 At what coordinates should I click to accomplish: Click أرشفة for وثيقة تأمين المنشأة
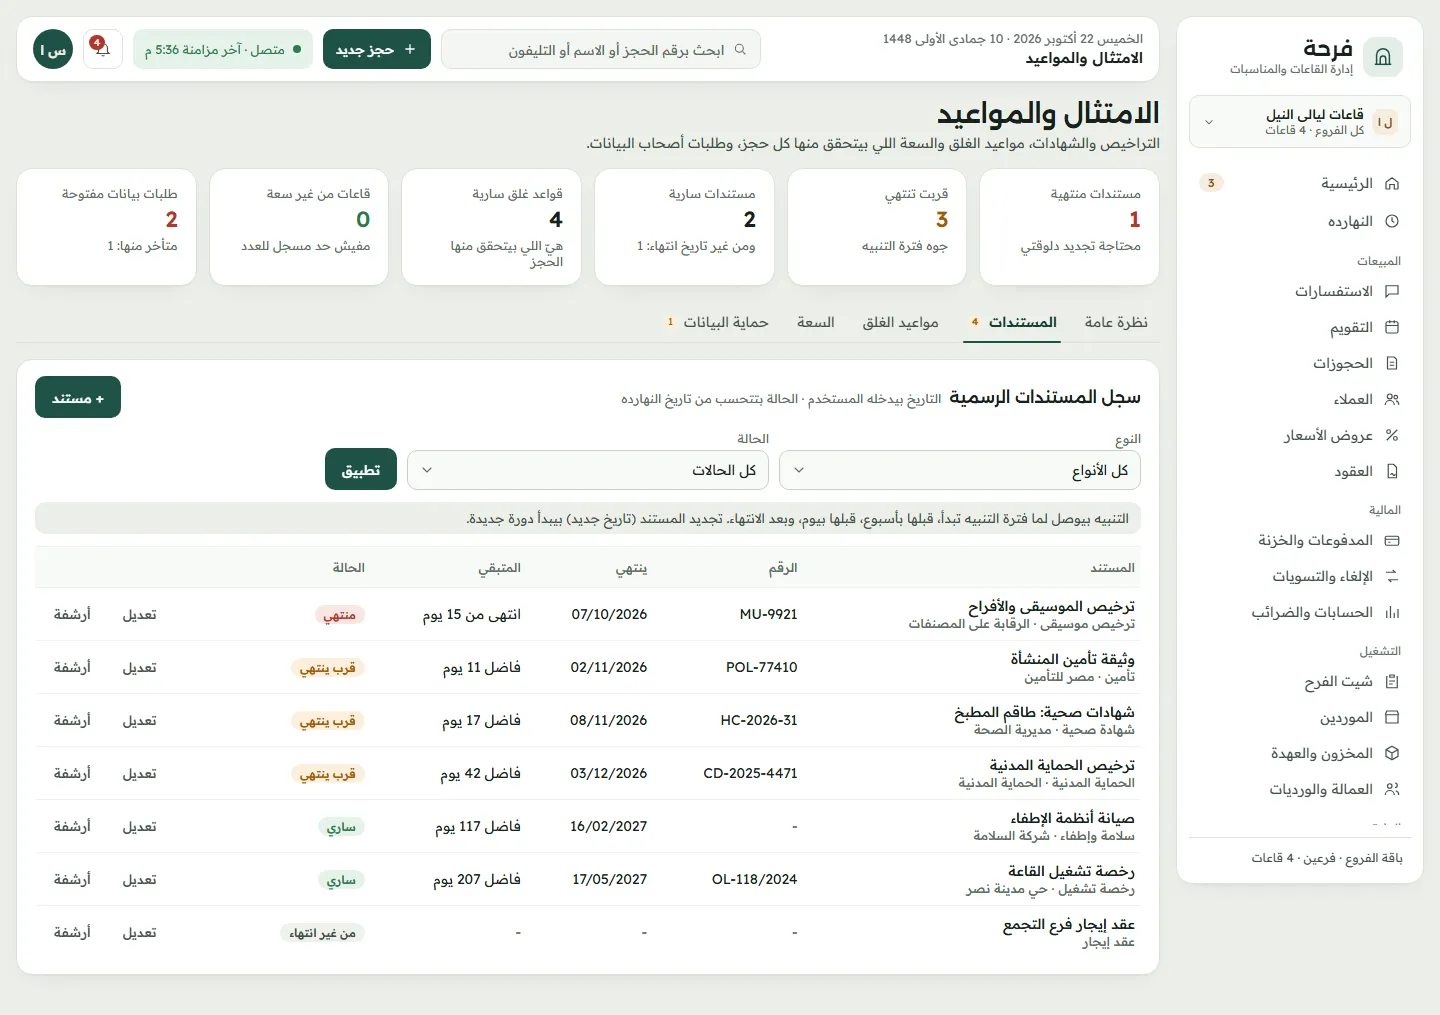72,668
